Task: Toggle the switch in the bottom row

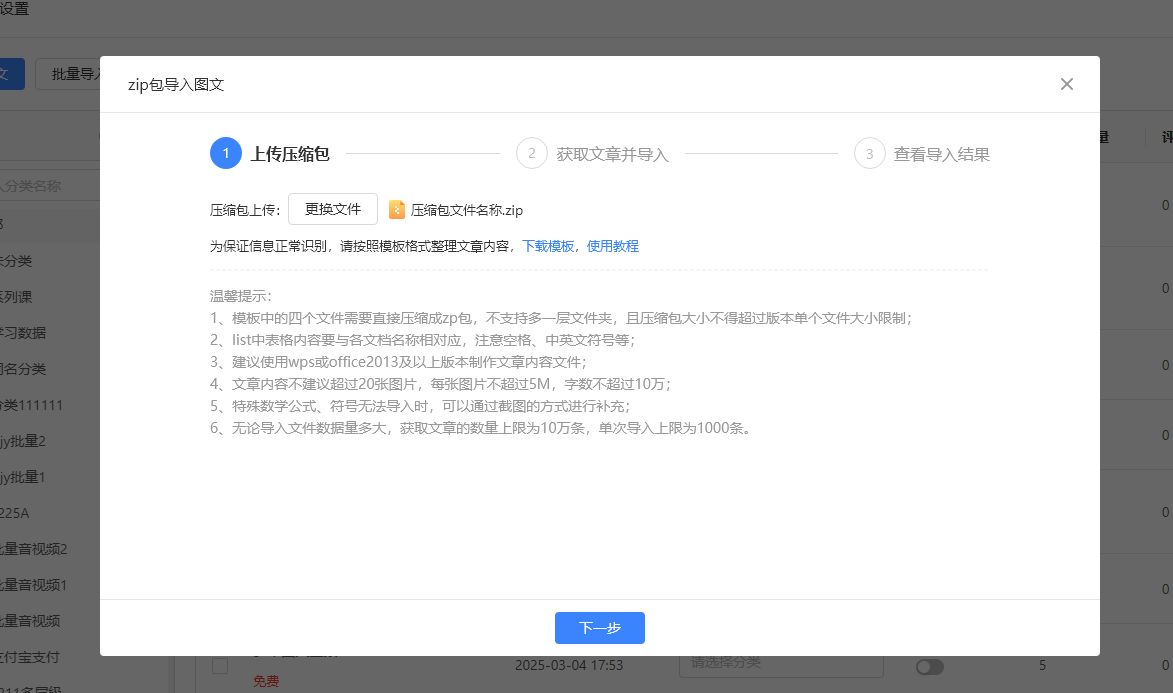Action: [929, 667]
